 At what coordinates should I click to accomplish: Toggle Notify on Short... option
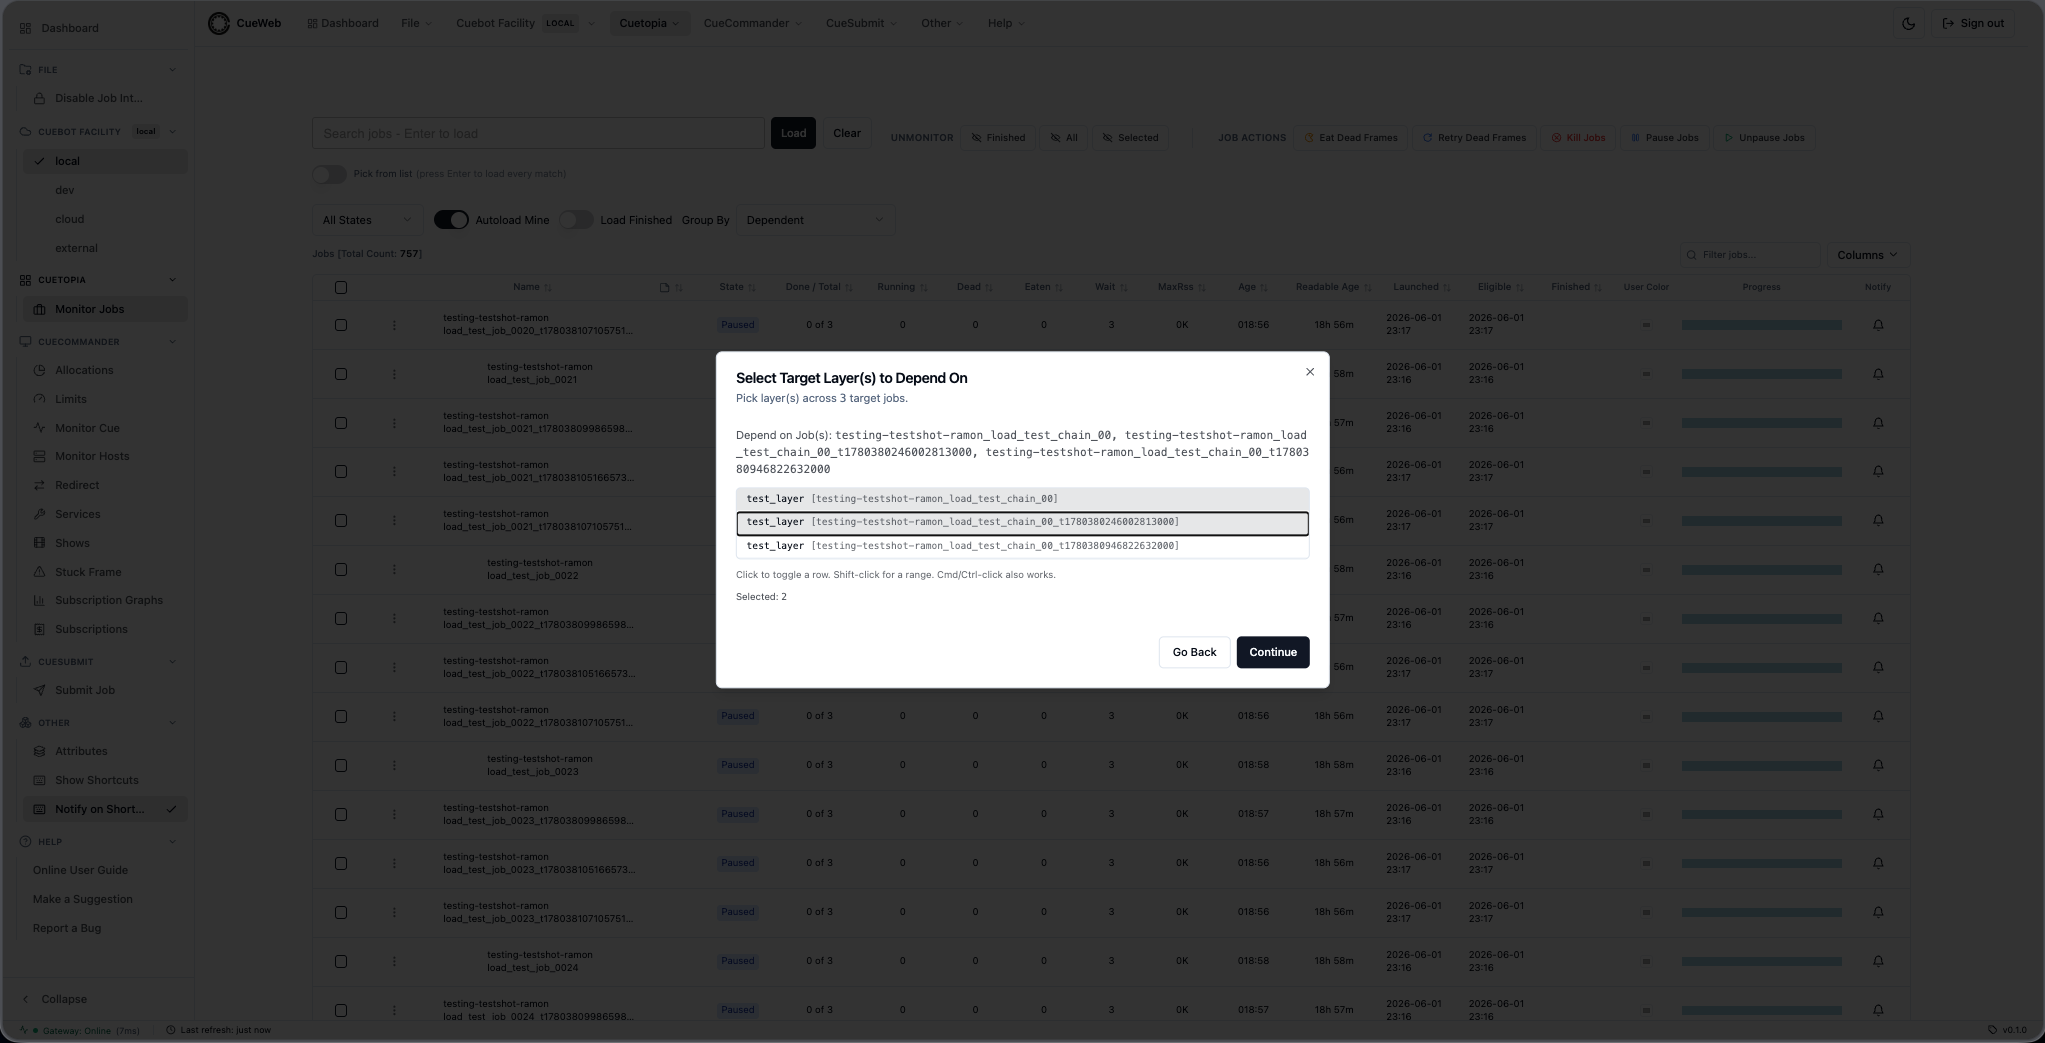(x=105, y=809)
